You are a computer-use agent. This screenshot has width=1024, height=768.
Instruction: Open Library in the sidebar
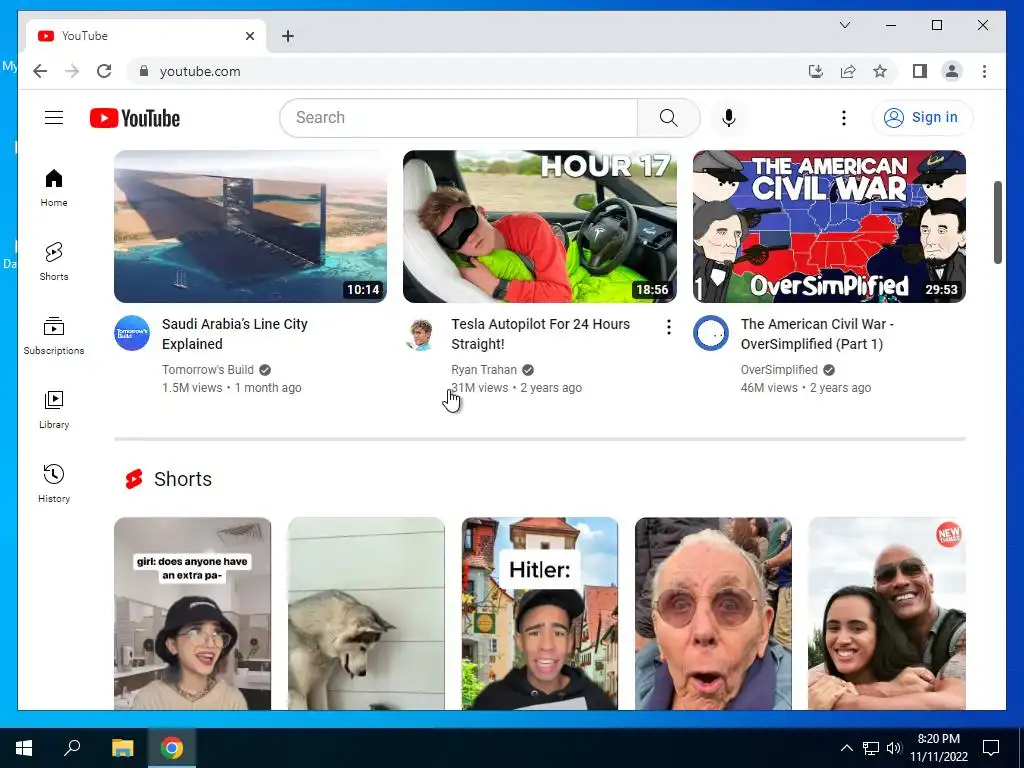(x=54, y=409)
